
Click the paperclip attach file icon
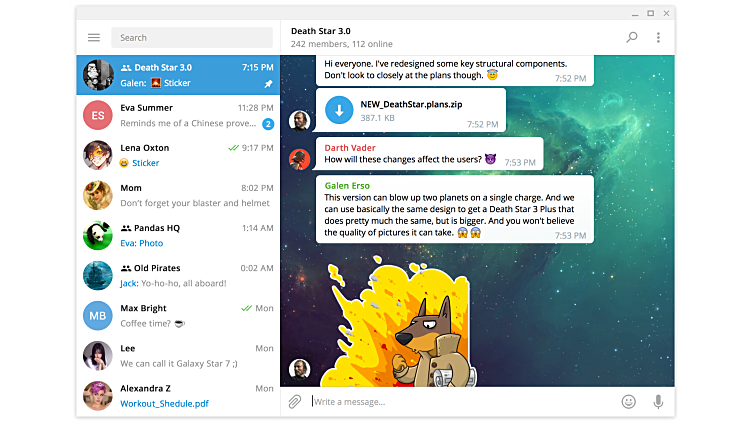point(295,401)
